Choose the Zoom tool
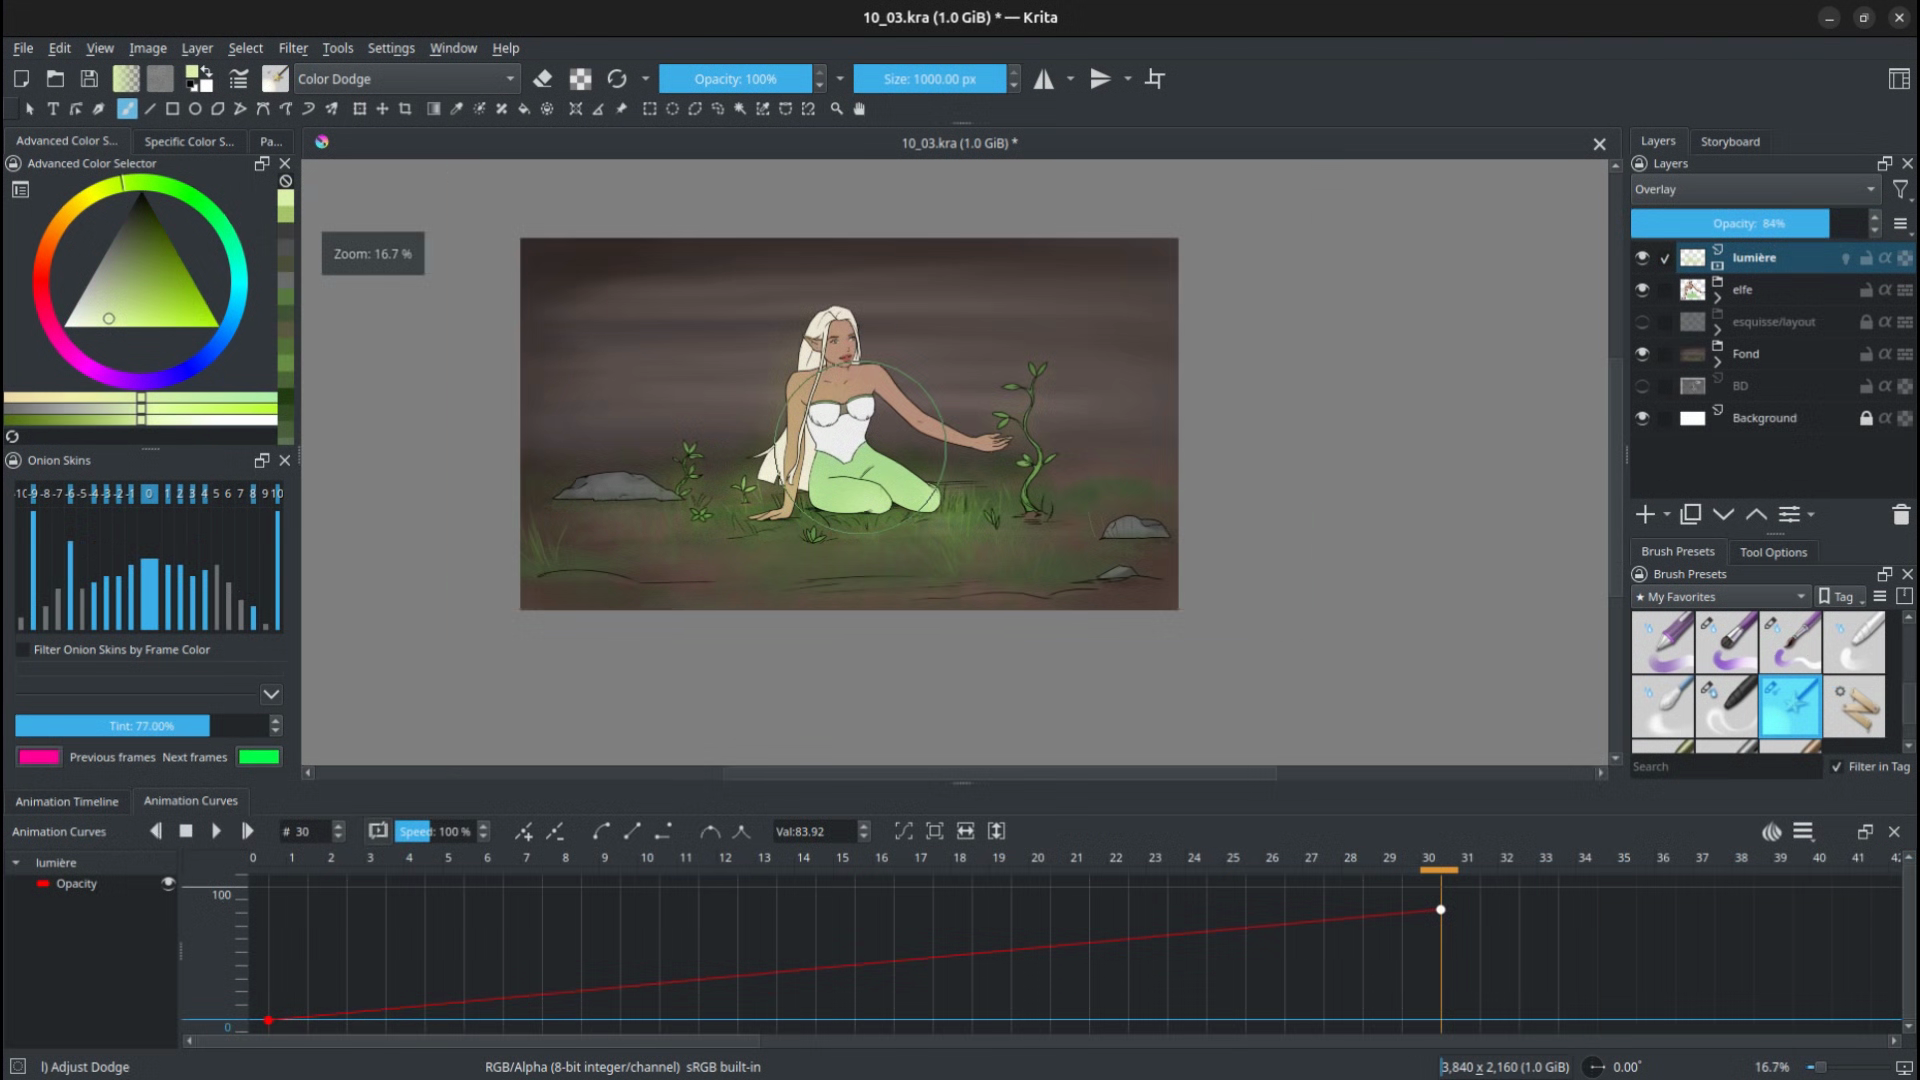Screen dimensions: 1920x1080 click(x=836, y=109)
